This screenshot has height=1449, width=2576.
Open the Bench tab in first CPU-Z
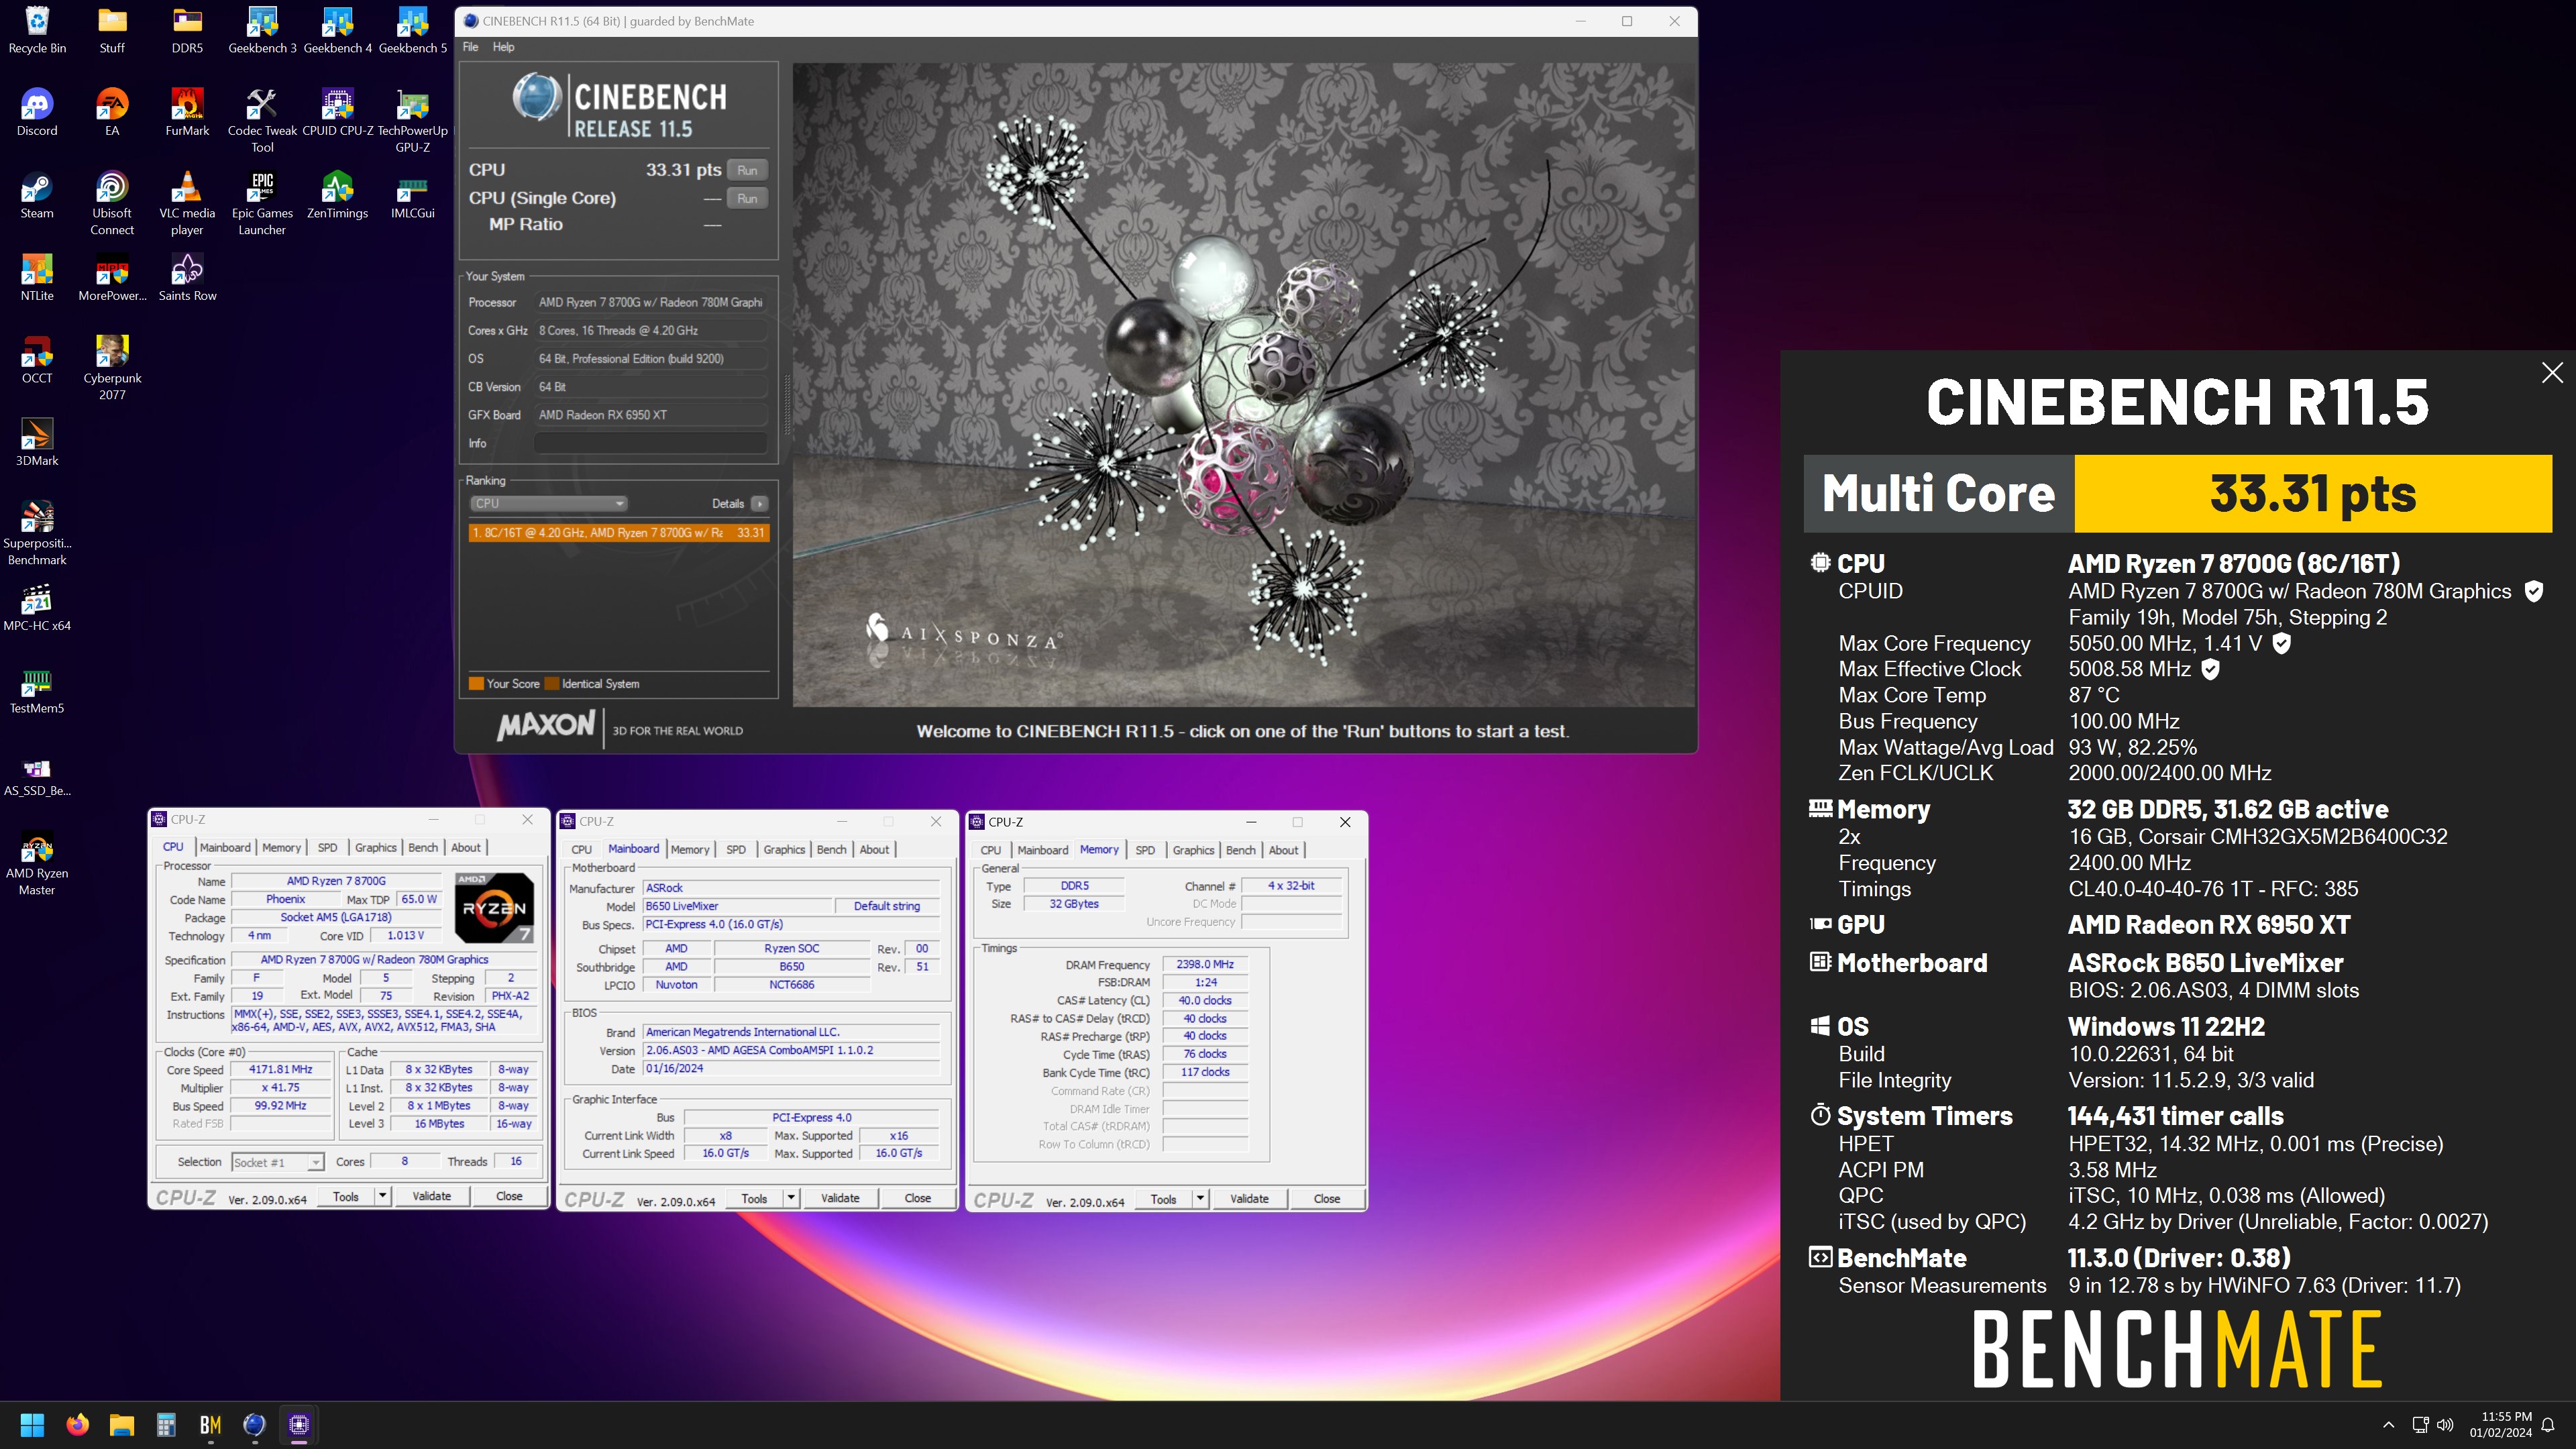(x=423, y=847)
